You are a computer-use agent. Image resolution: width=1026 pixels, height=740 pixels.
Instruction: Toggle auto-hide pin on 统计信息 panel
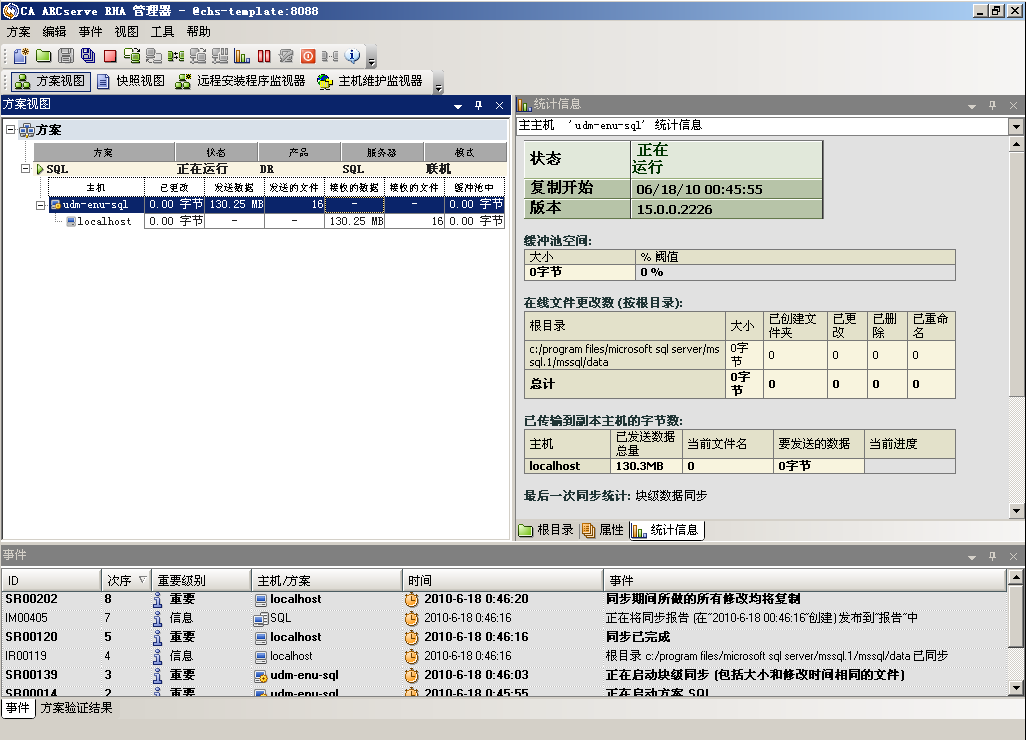coord(992,105)
